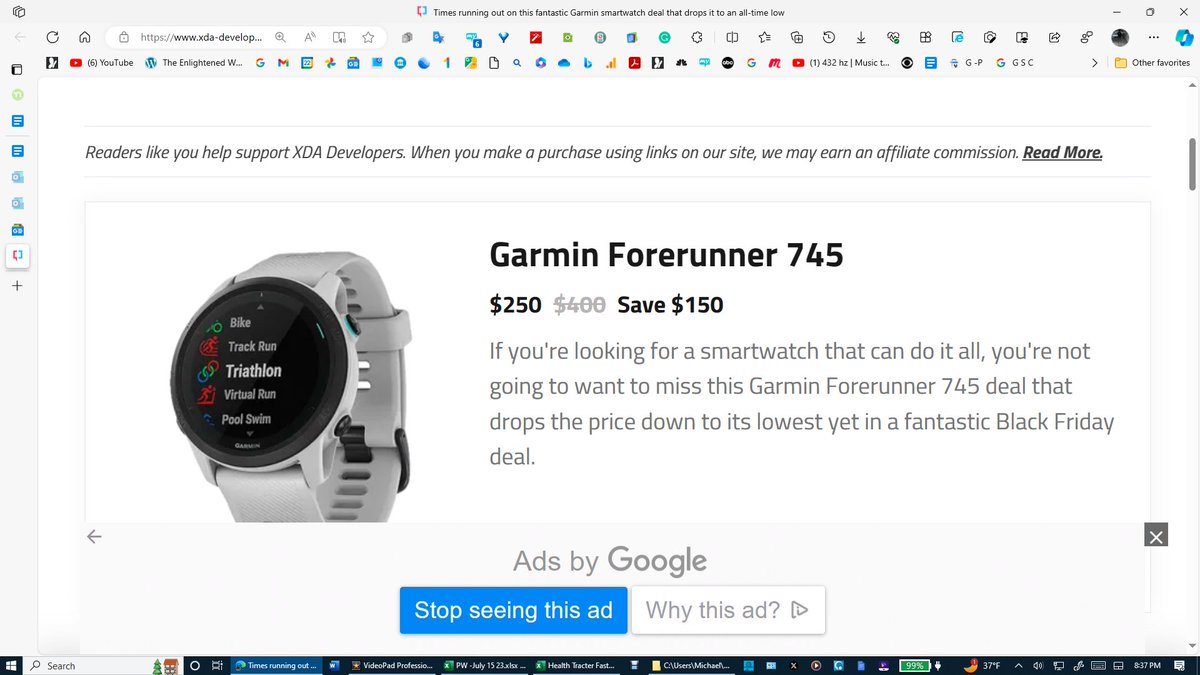
Task: Open Gmail bookmark icon
Action: [x=283, y=63]
